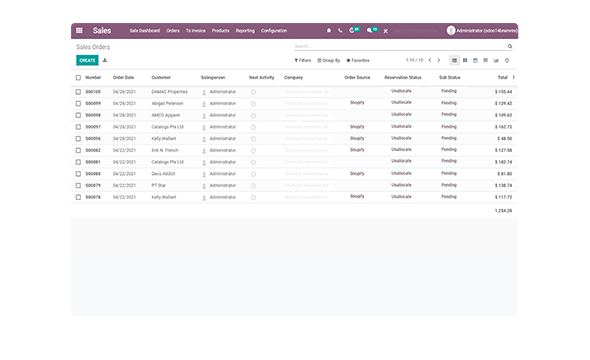Click the activity clock for order S00082
Screen dimensions: 590x360
tap(253, 150)
